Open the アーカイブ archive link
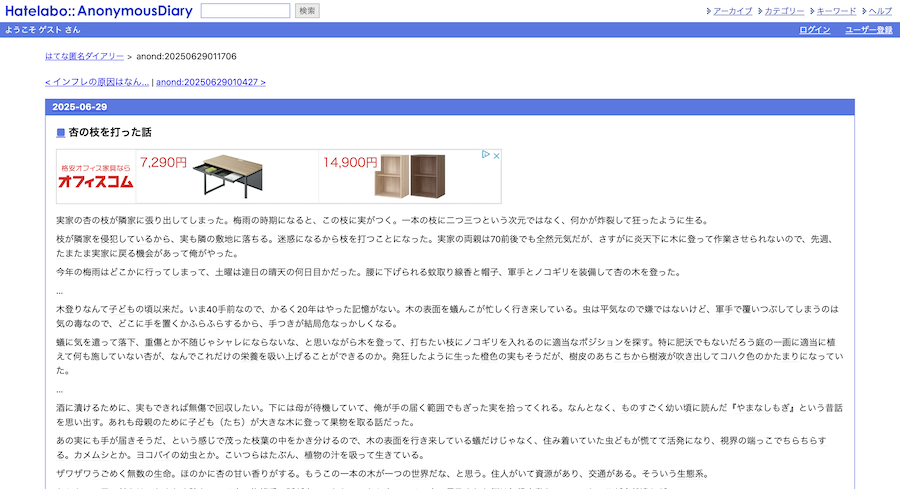The width and height of the screenshot is (900, 489). pyautogui.click(x=732, y=11)
